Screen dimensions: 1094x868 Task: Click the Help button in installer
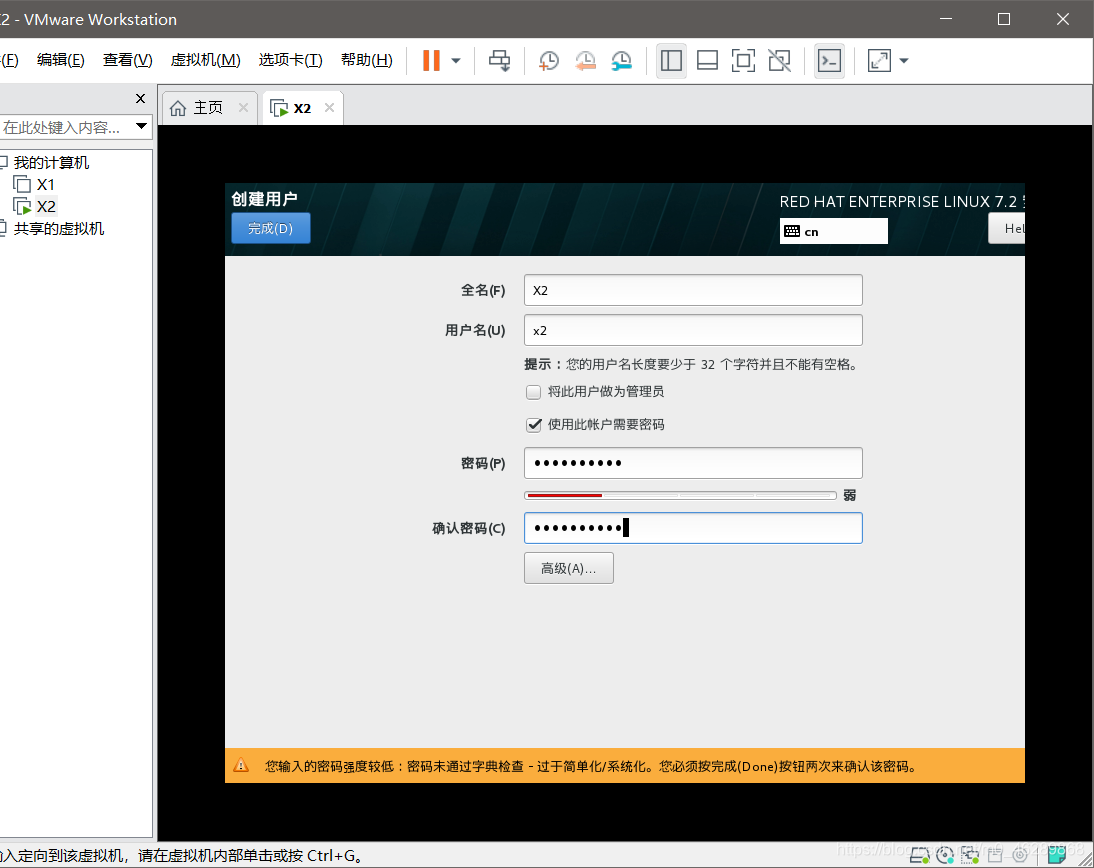[1007, 228]
